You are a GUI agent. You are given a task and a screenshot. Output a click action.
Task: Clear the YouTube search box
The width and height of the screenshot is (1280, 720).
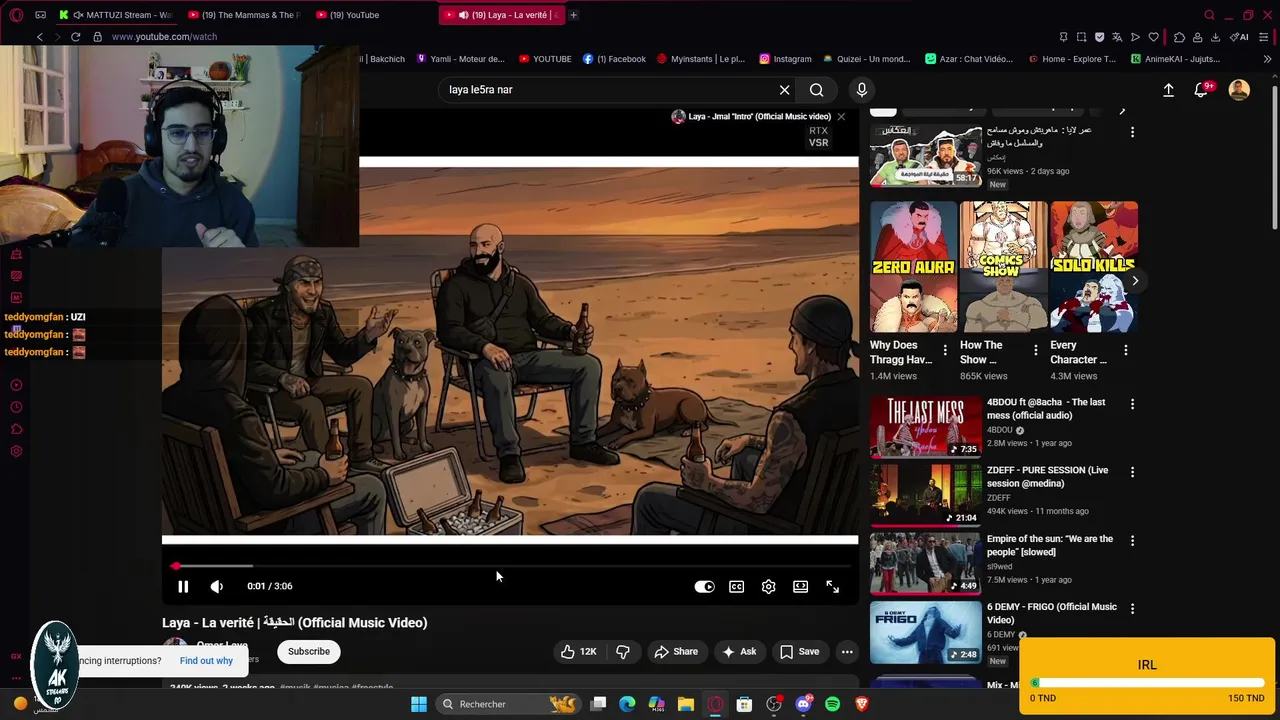[784, 90]
